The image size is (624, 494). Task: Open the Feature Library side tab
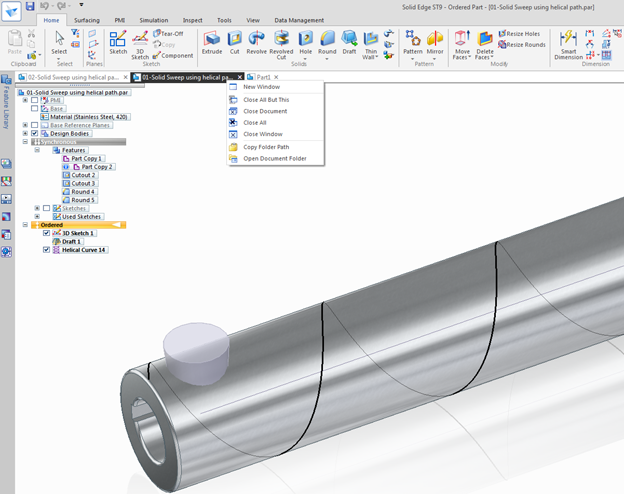[6, 102]
